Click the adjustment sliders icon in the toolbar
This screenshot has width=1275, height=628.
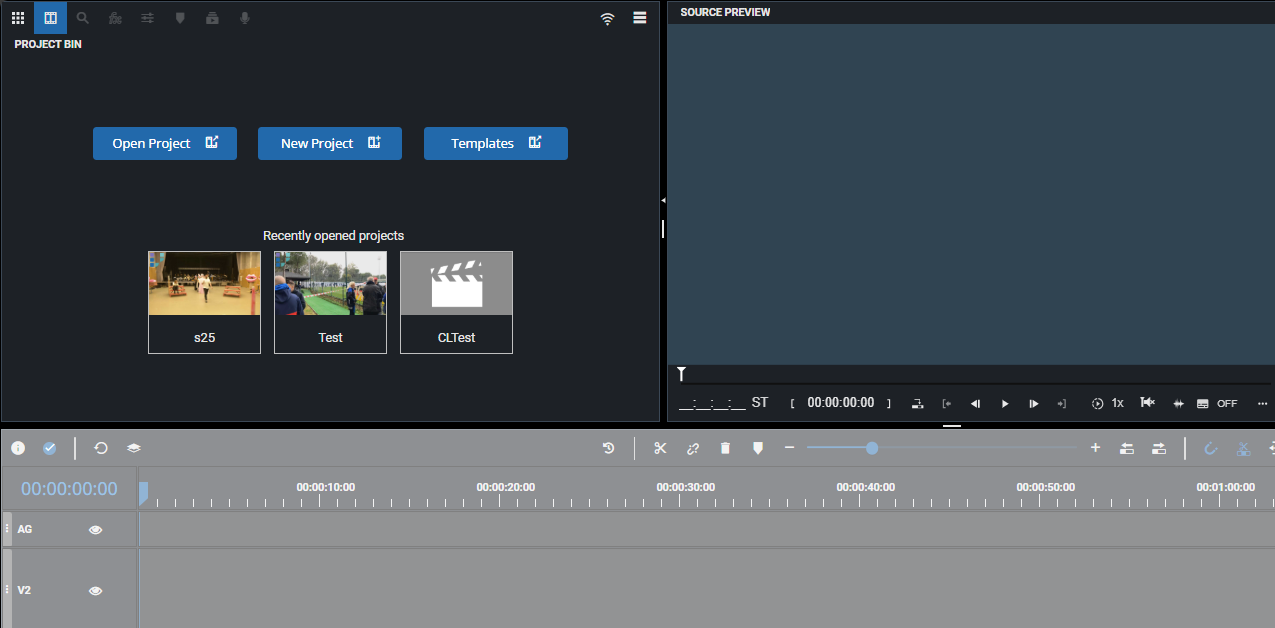point(146,17)
